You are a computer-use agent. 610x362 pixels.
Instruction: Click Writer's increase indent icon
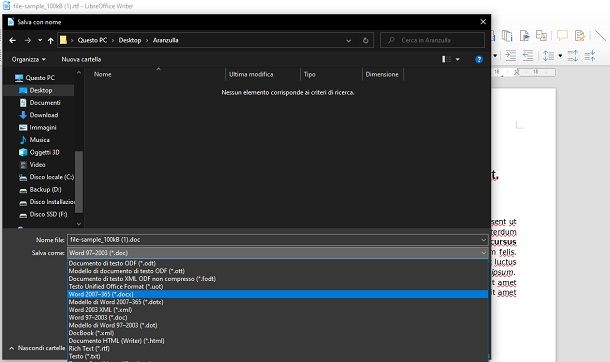pyautogui.click(x=510, y=56)
